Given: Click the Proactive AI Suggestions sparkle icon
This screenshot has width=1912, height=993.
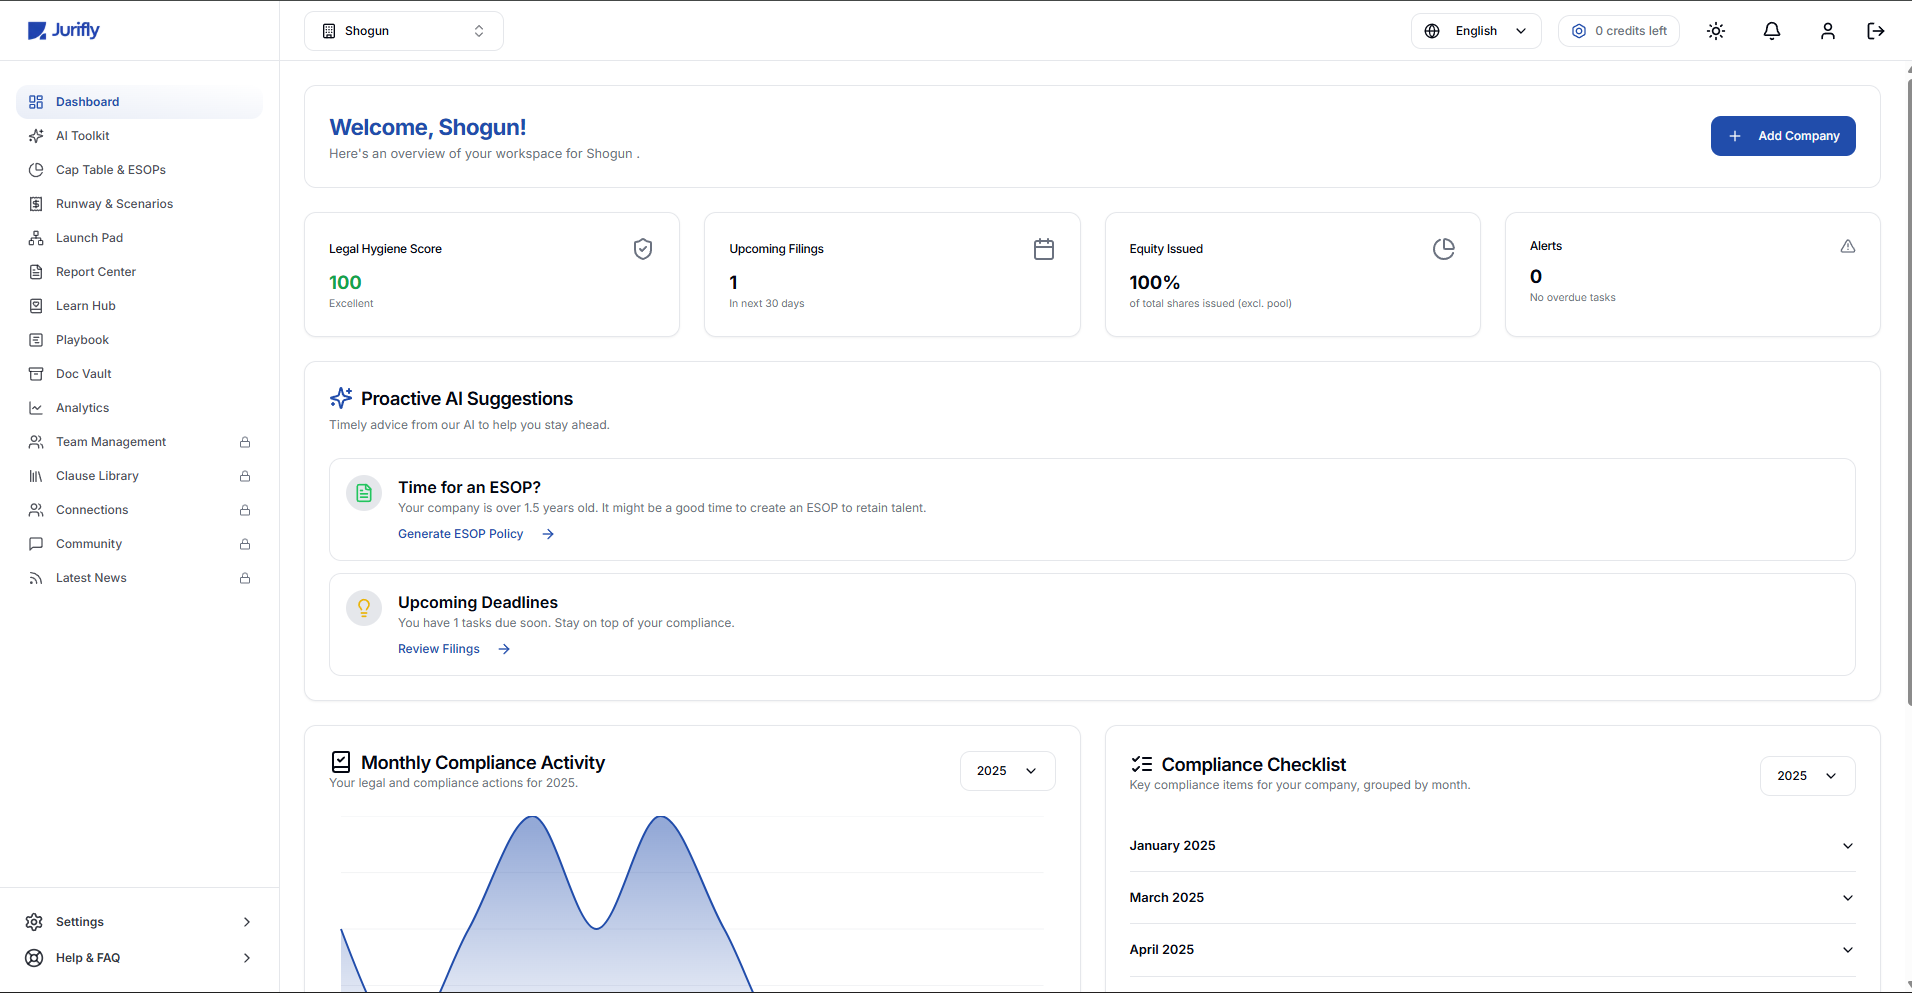Looking at the screenshot, I should 341,398.
